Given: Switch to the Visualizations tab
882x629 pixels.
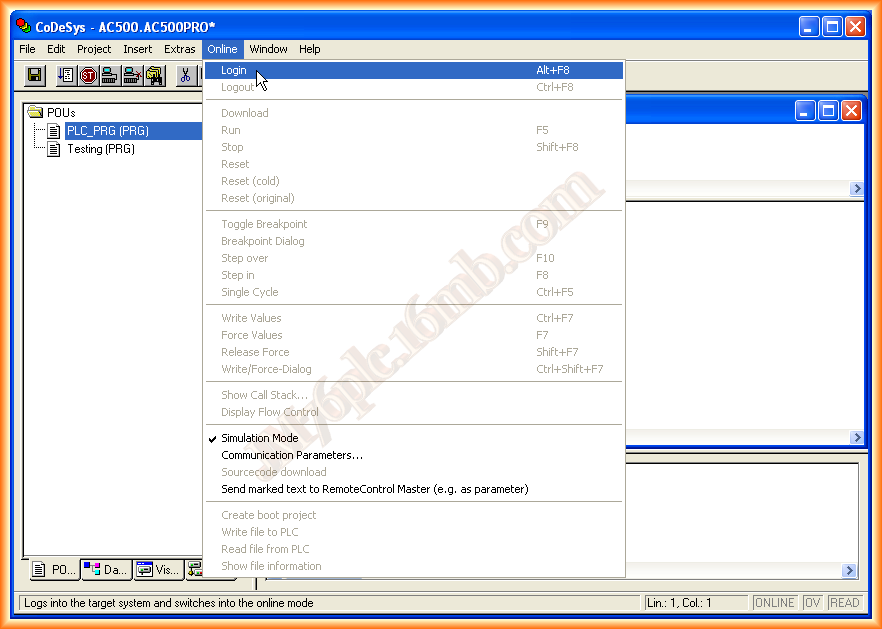Looking at the screenshot, I should 157,570.
